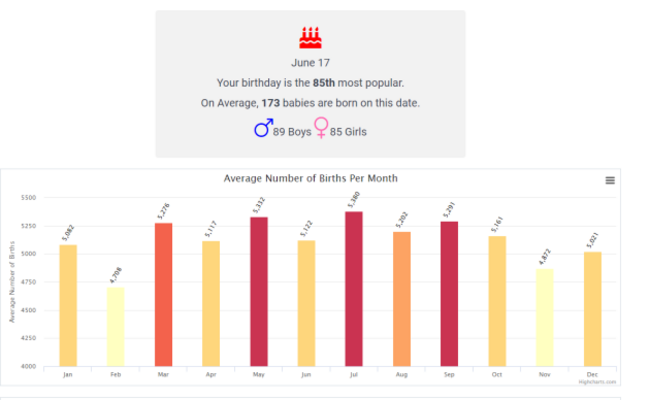
Task: Click the blue male symbol icon
Action: (x=263, y=128)
